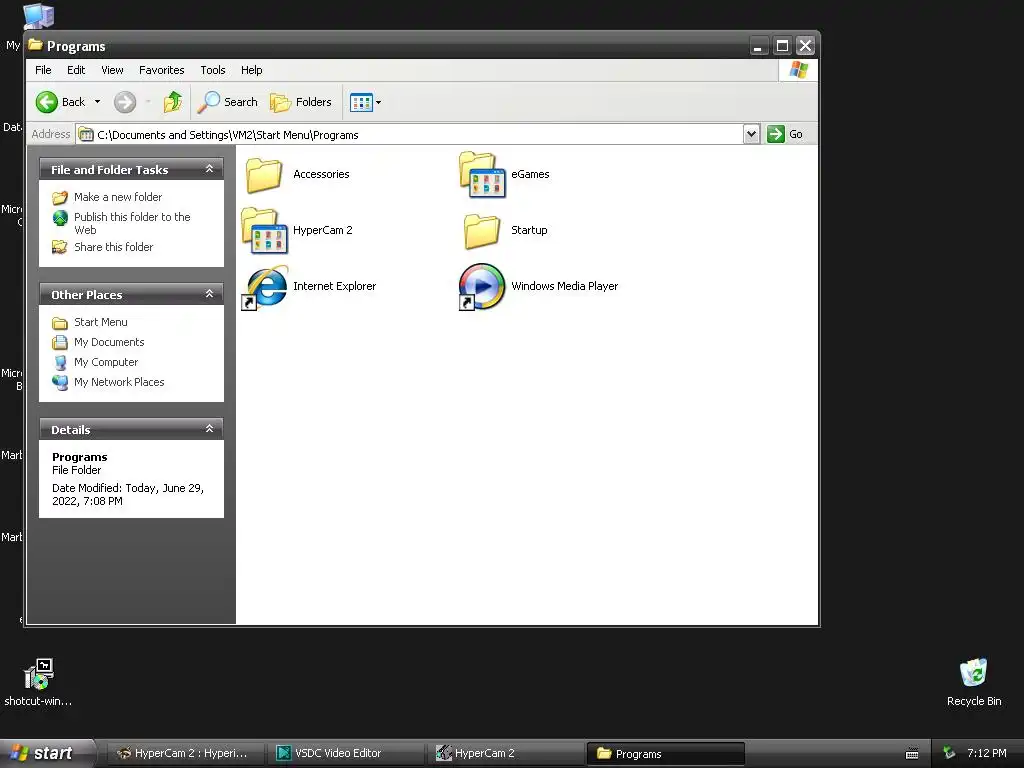Open the View menu

[112, 70]
